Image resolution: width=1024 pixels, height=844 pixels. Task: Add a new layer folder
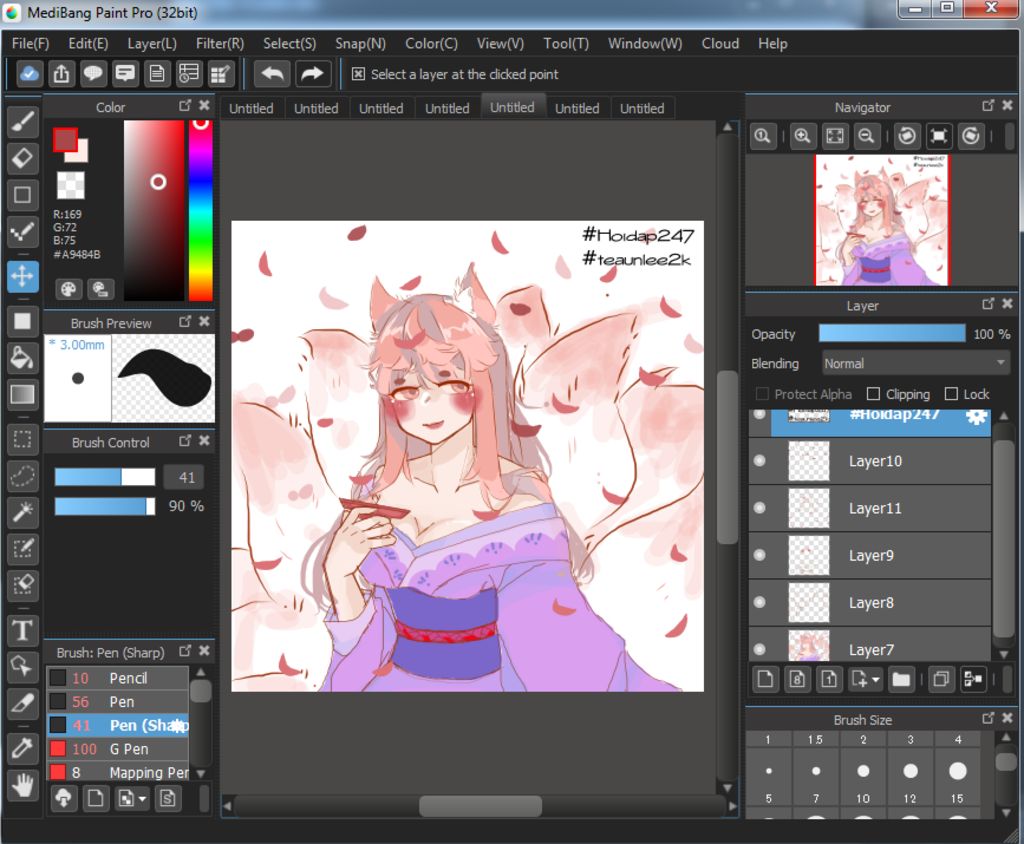point(901,679)
